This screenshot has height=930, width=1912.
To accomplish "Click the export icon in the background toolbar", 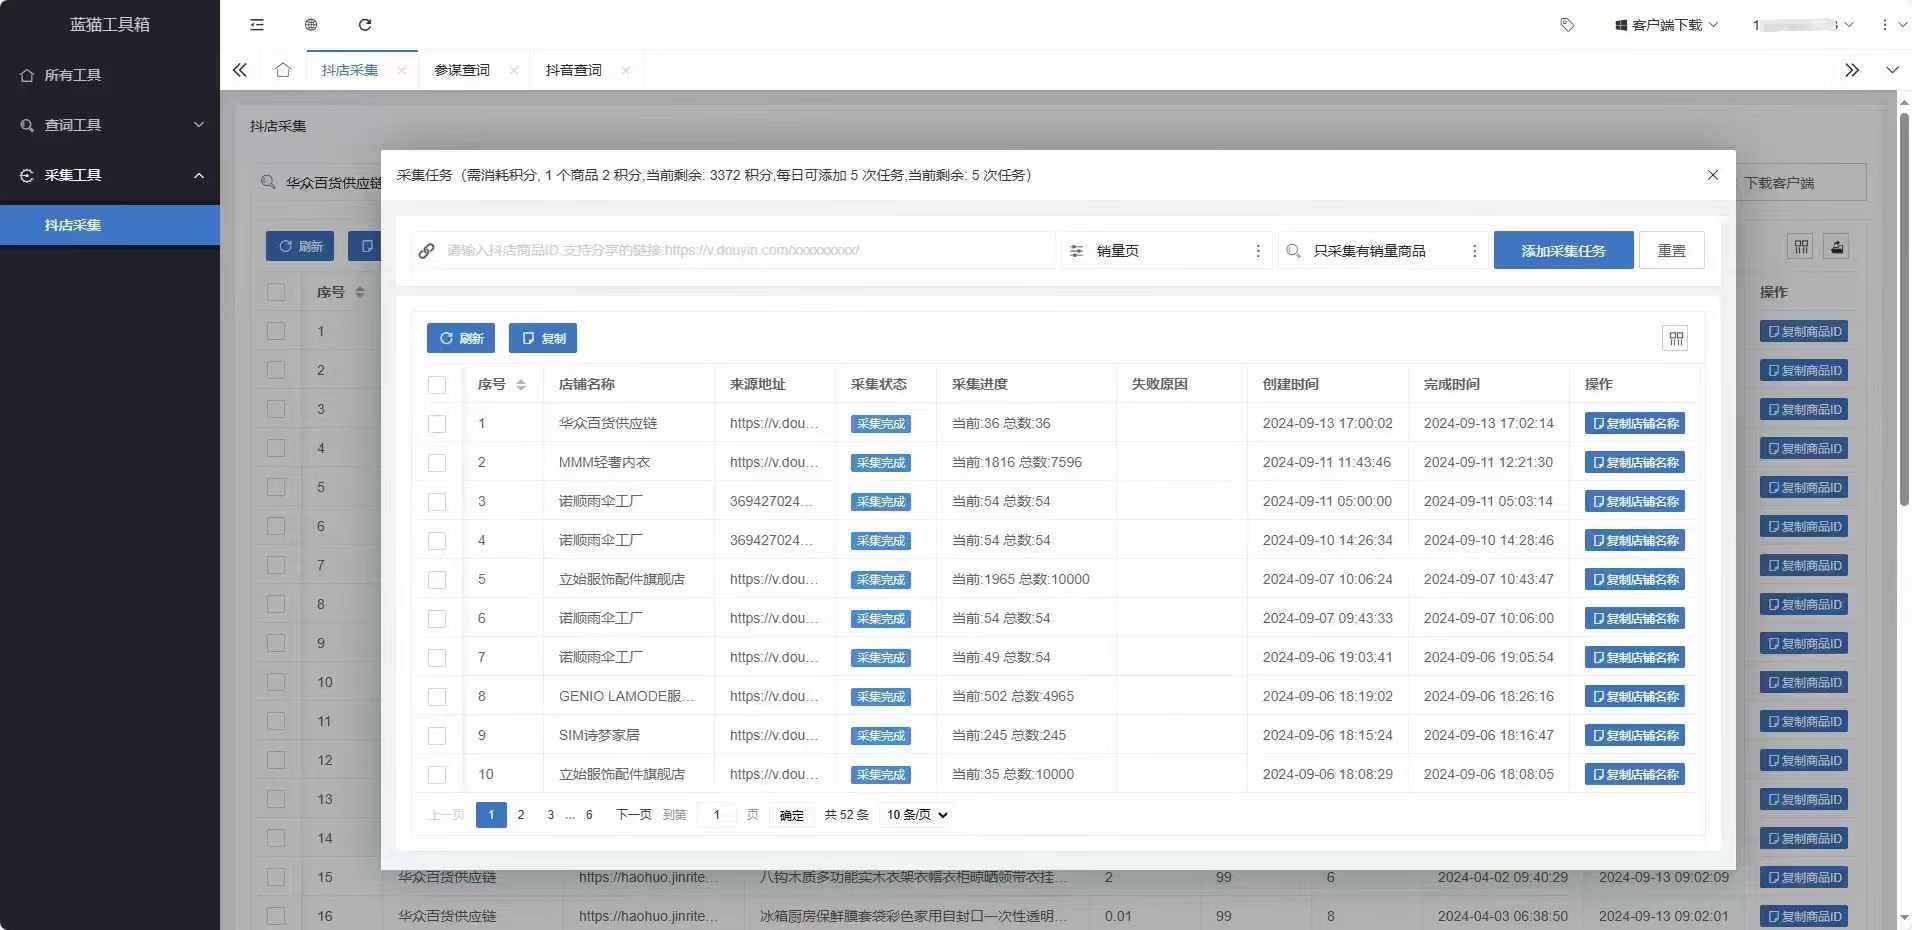I will click(1836, 247).
